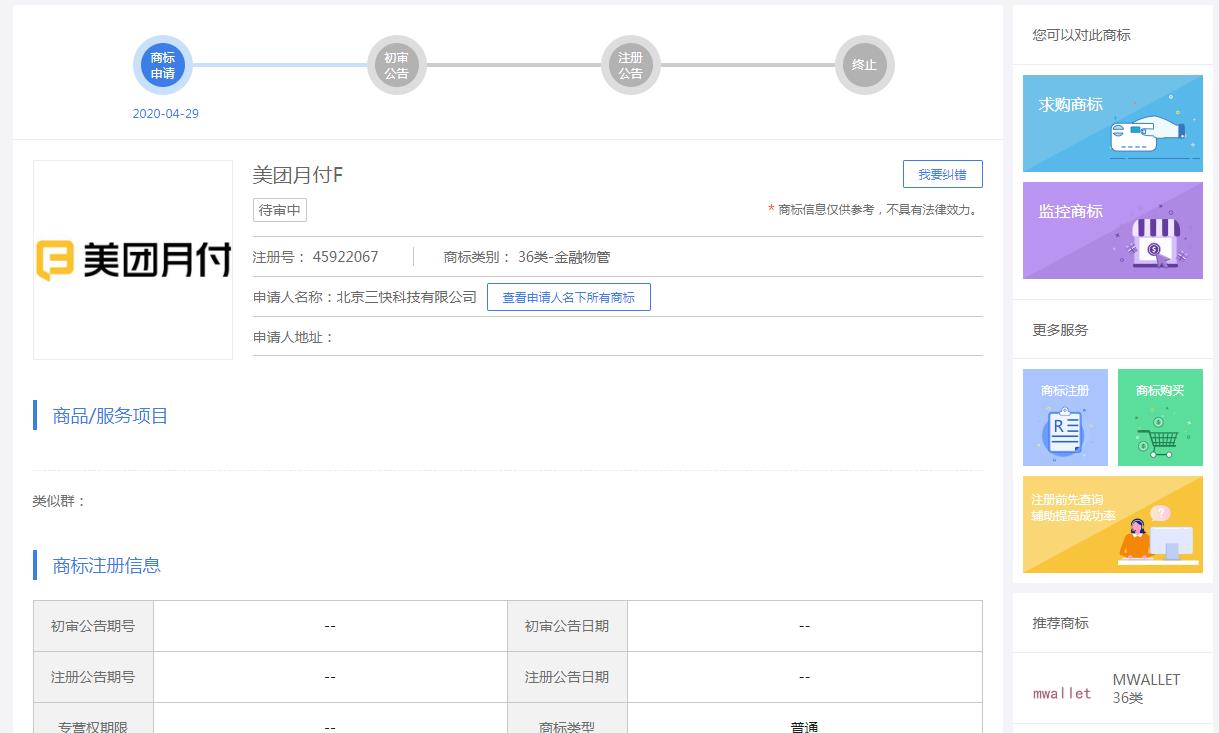Click the 初审公告 step circle
The height and width of the screenshot is (733, 1219).
click(396, 65)
